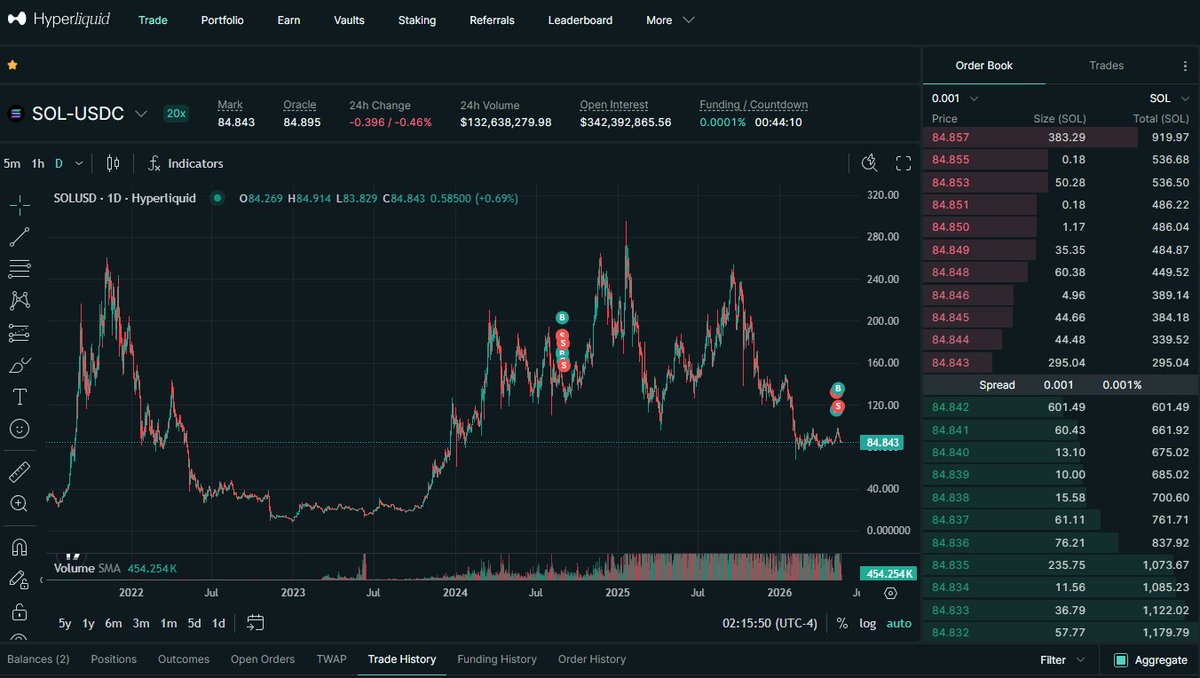1200x678 pixels.
Task: Switch to the Trades tab
Action: (x=1106, y=65)
